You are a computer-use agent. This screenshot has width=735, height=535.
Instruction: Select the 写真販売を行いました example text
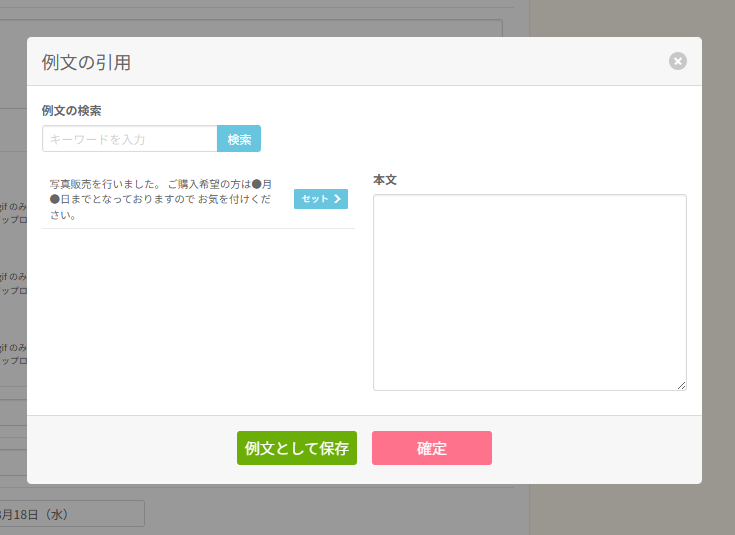[161, 199]
